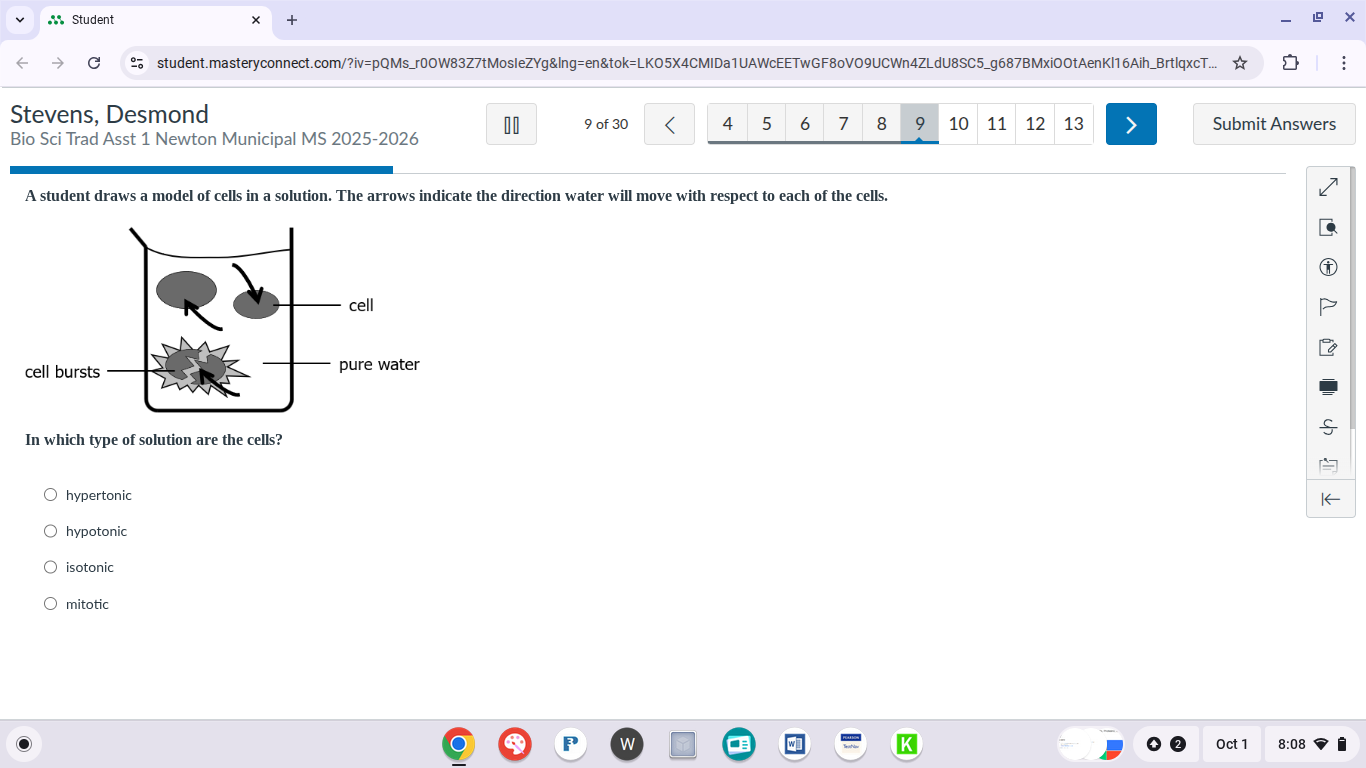
Task: Go to question 6
Action: click(x=805, y=124)
